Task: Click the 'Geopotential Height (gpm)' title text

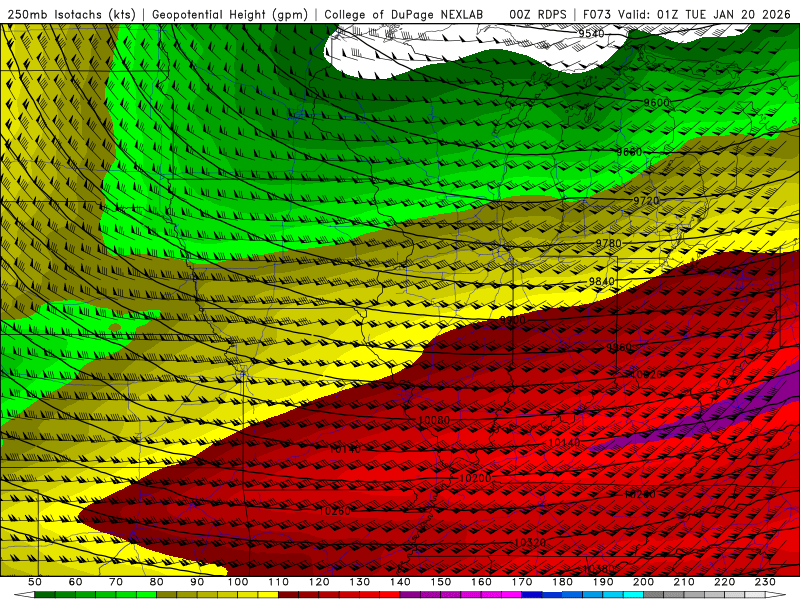Action: click(230, 15)
